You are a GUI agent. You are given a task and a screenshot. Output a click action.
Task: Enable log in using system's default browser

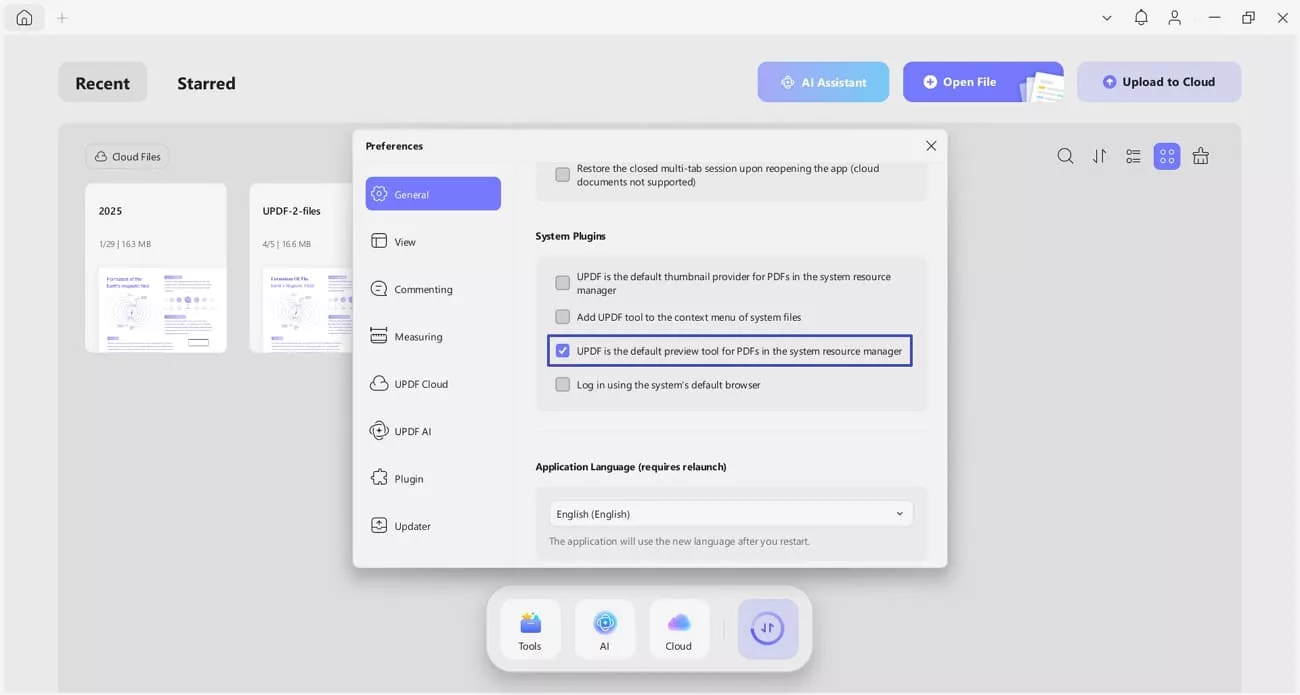pos(563,385)
